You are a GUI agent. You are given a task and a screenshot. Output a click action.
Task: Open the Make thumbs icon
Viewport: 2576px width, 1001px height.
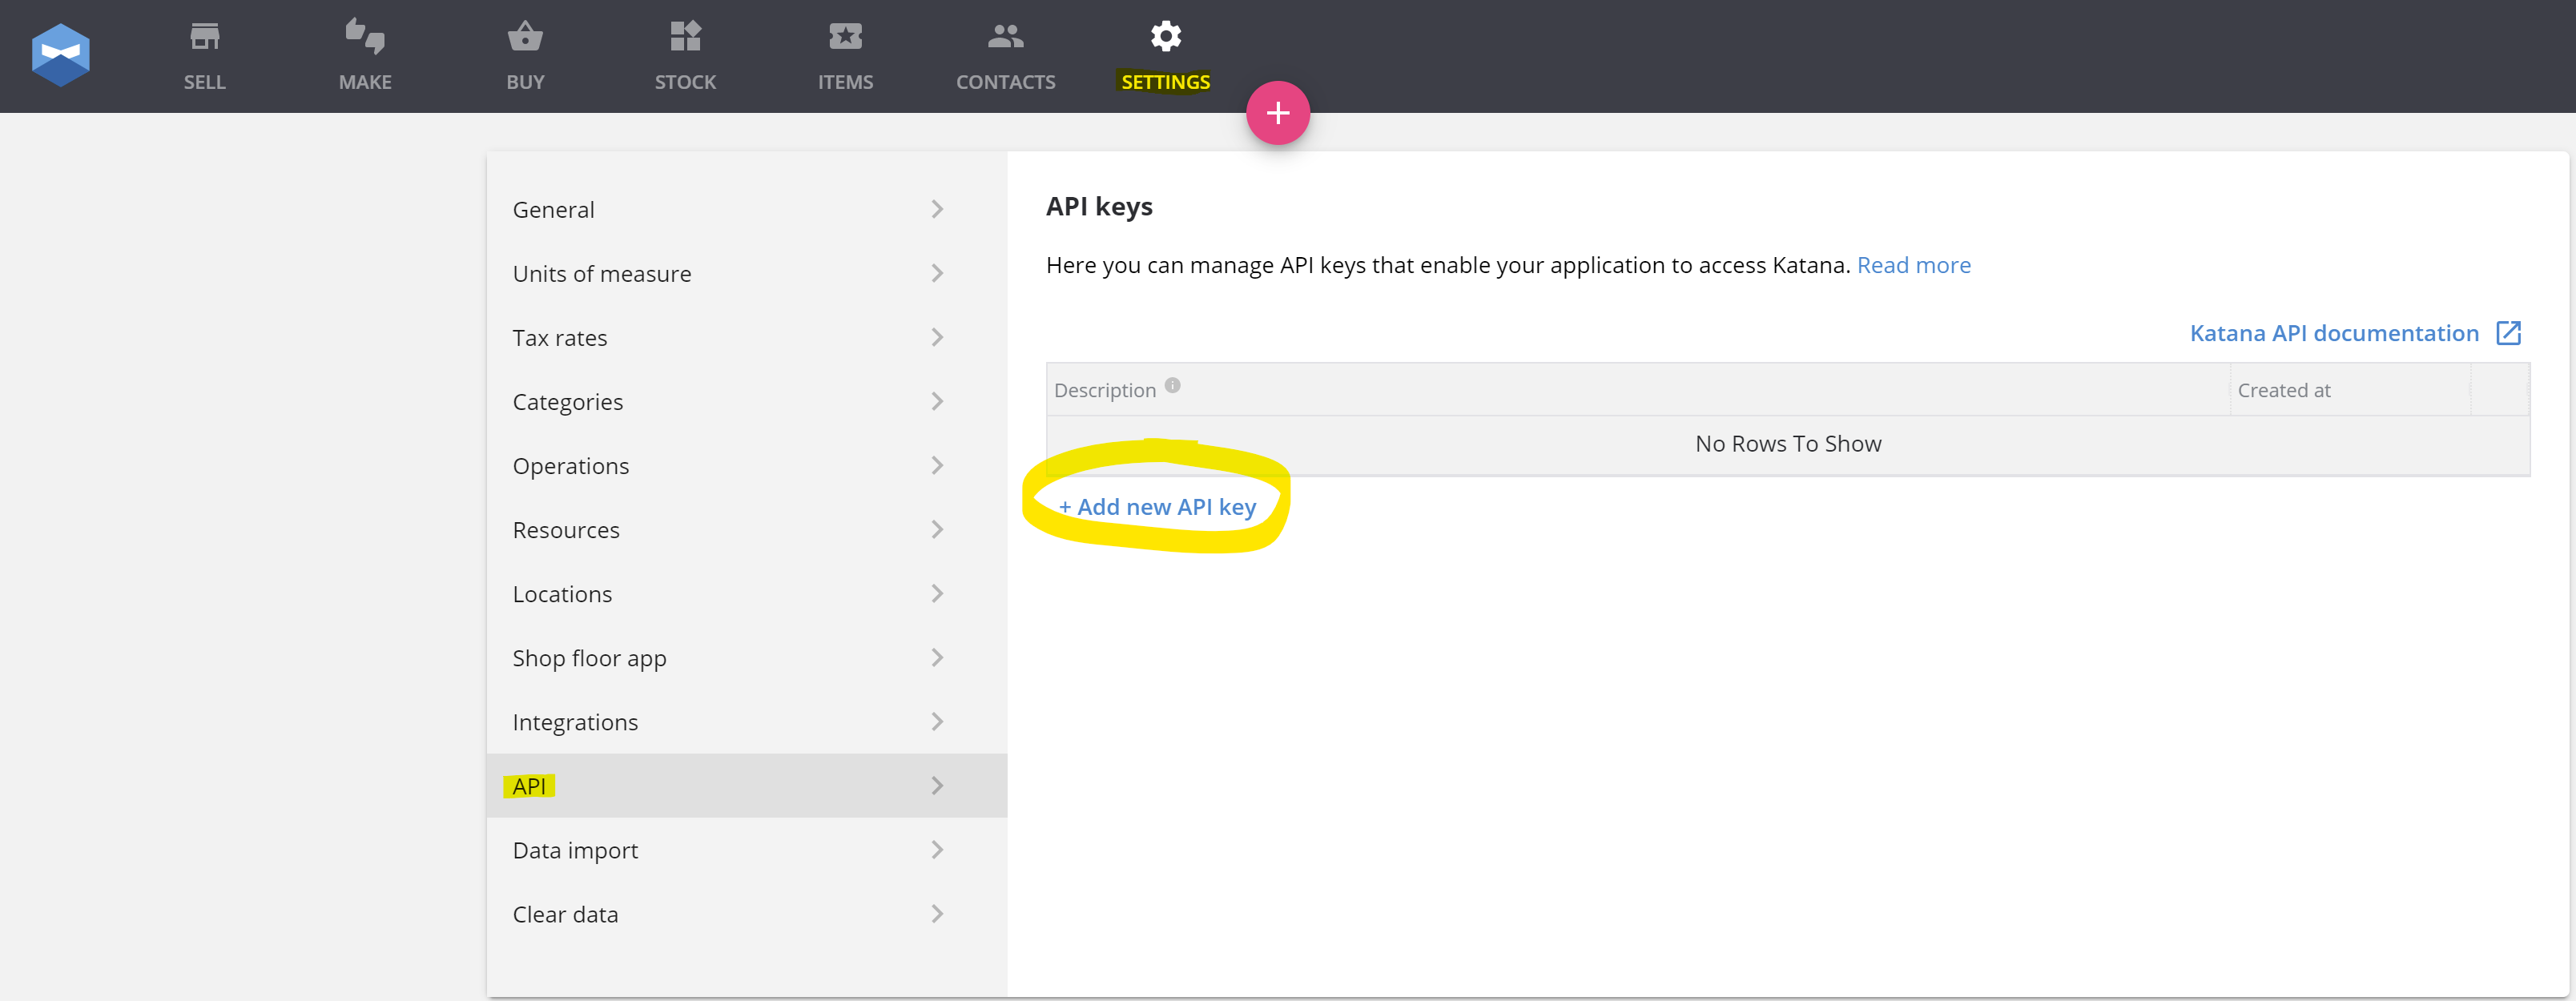365,36
